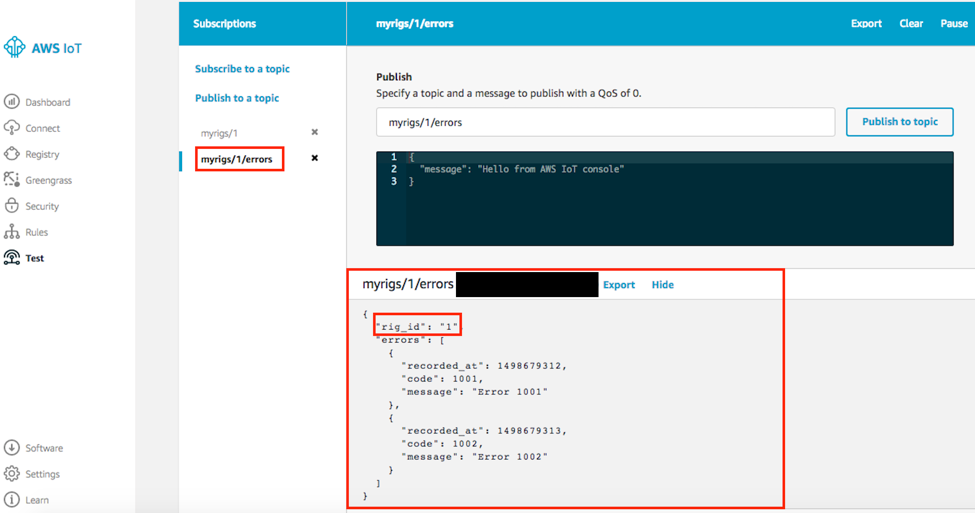Screen dimensions: 975x513
Task: Click the "recorded_at": 1498679313 line
Action: coord(484,430)
